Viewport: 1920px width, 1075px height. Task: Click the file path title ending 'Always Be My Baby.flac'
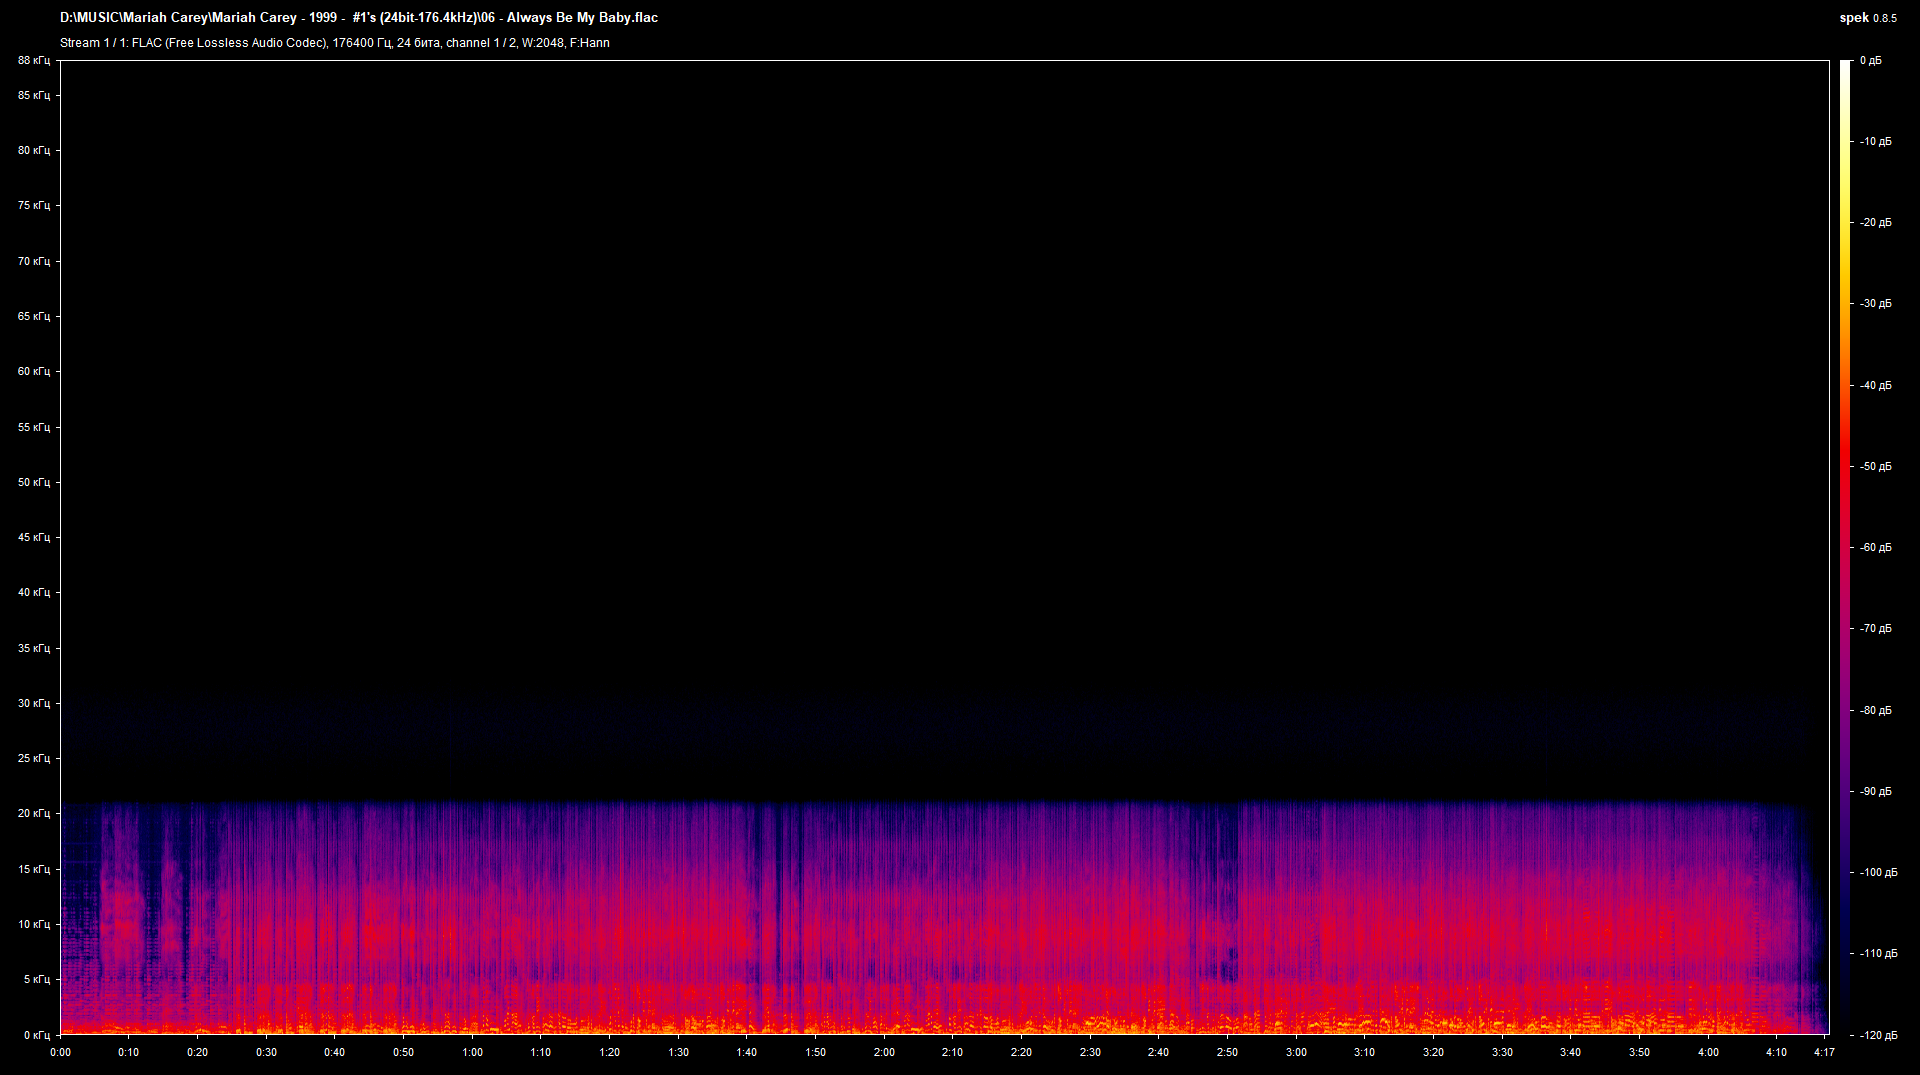pyautogui.click(x=359, y=18)
